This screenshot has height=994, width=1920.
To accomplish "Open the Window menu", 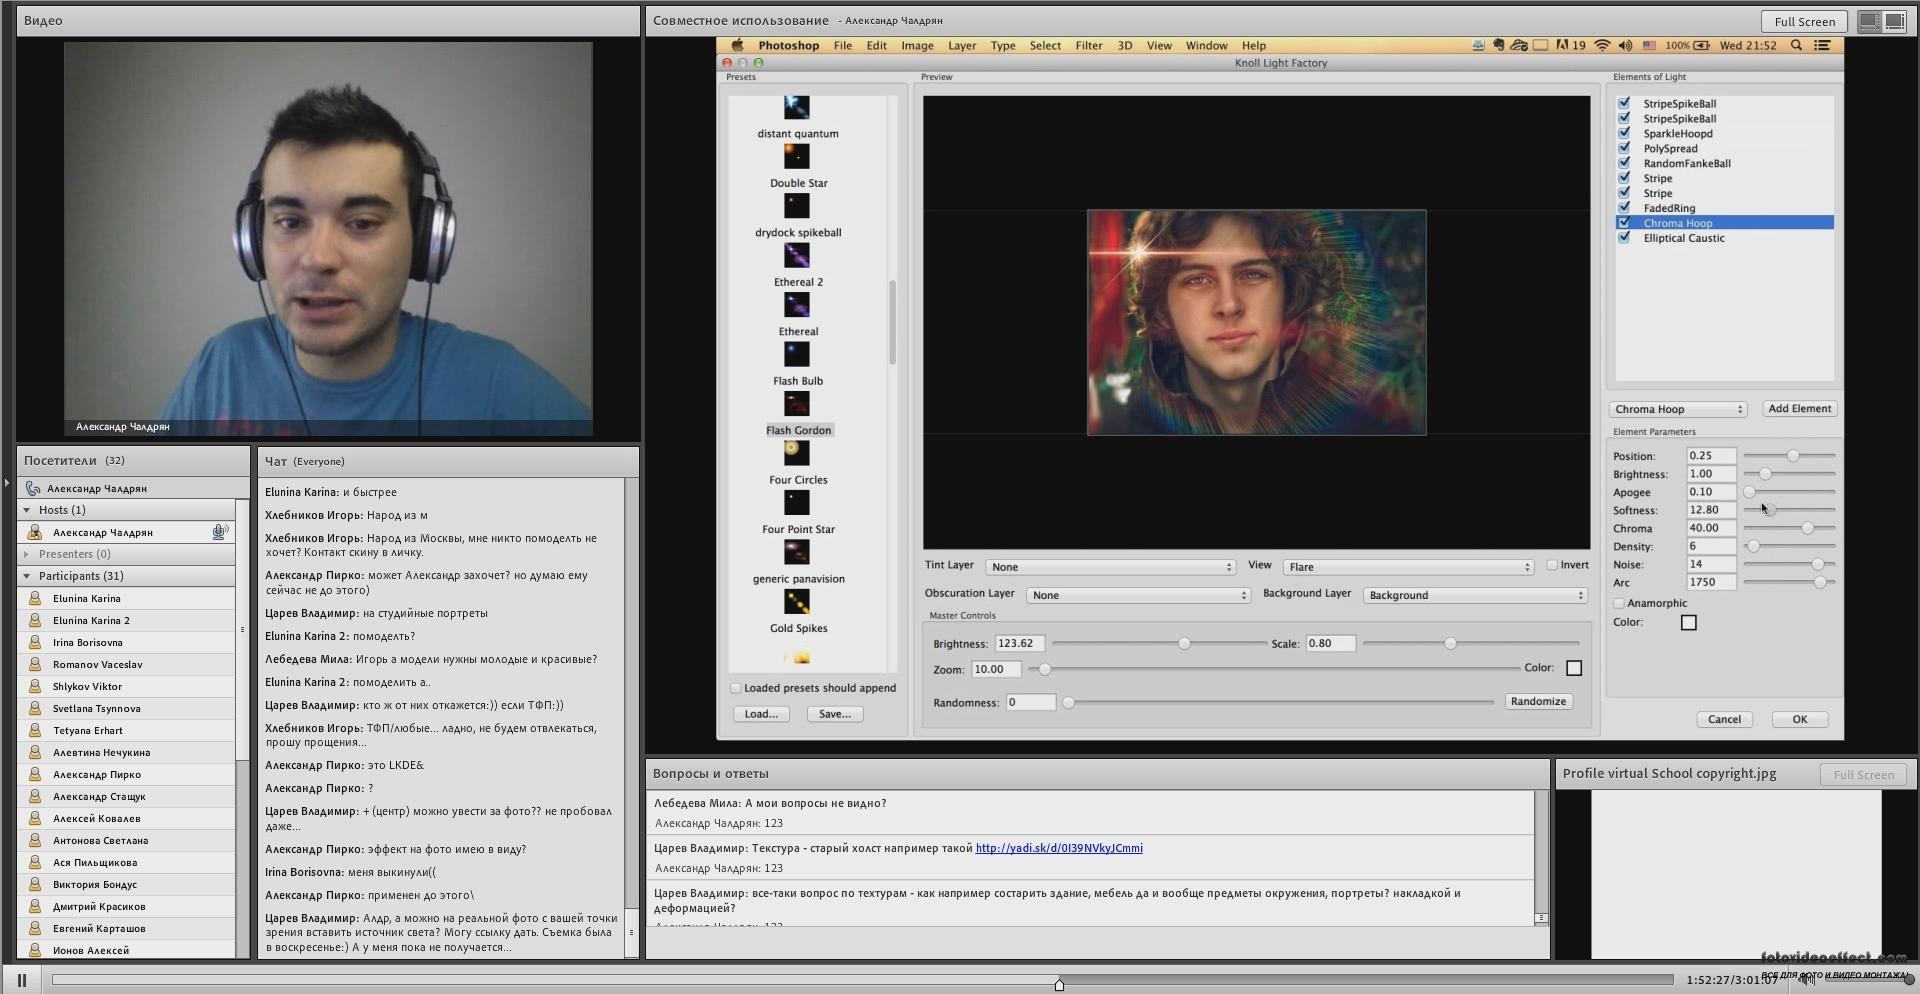I will [x=1206, y=45].
